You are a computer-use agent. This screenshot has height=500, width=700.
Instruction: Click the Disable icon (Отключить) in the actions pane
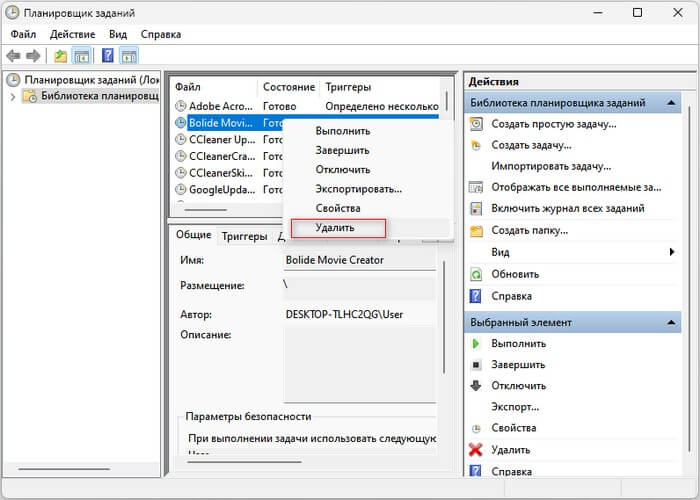pyautogui.click(x=476, y=386)
